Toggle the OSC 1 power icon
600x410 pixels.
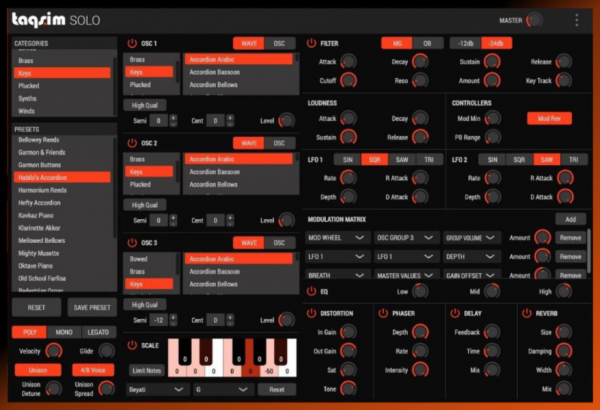coord(132,43)
